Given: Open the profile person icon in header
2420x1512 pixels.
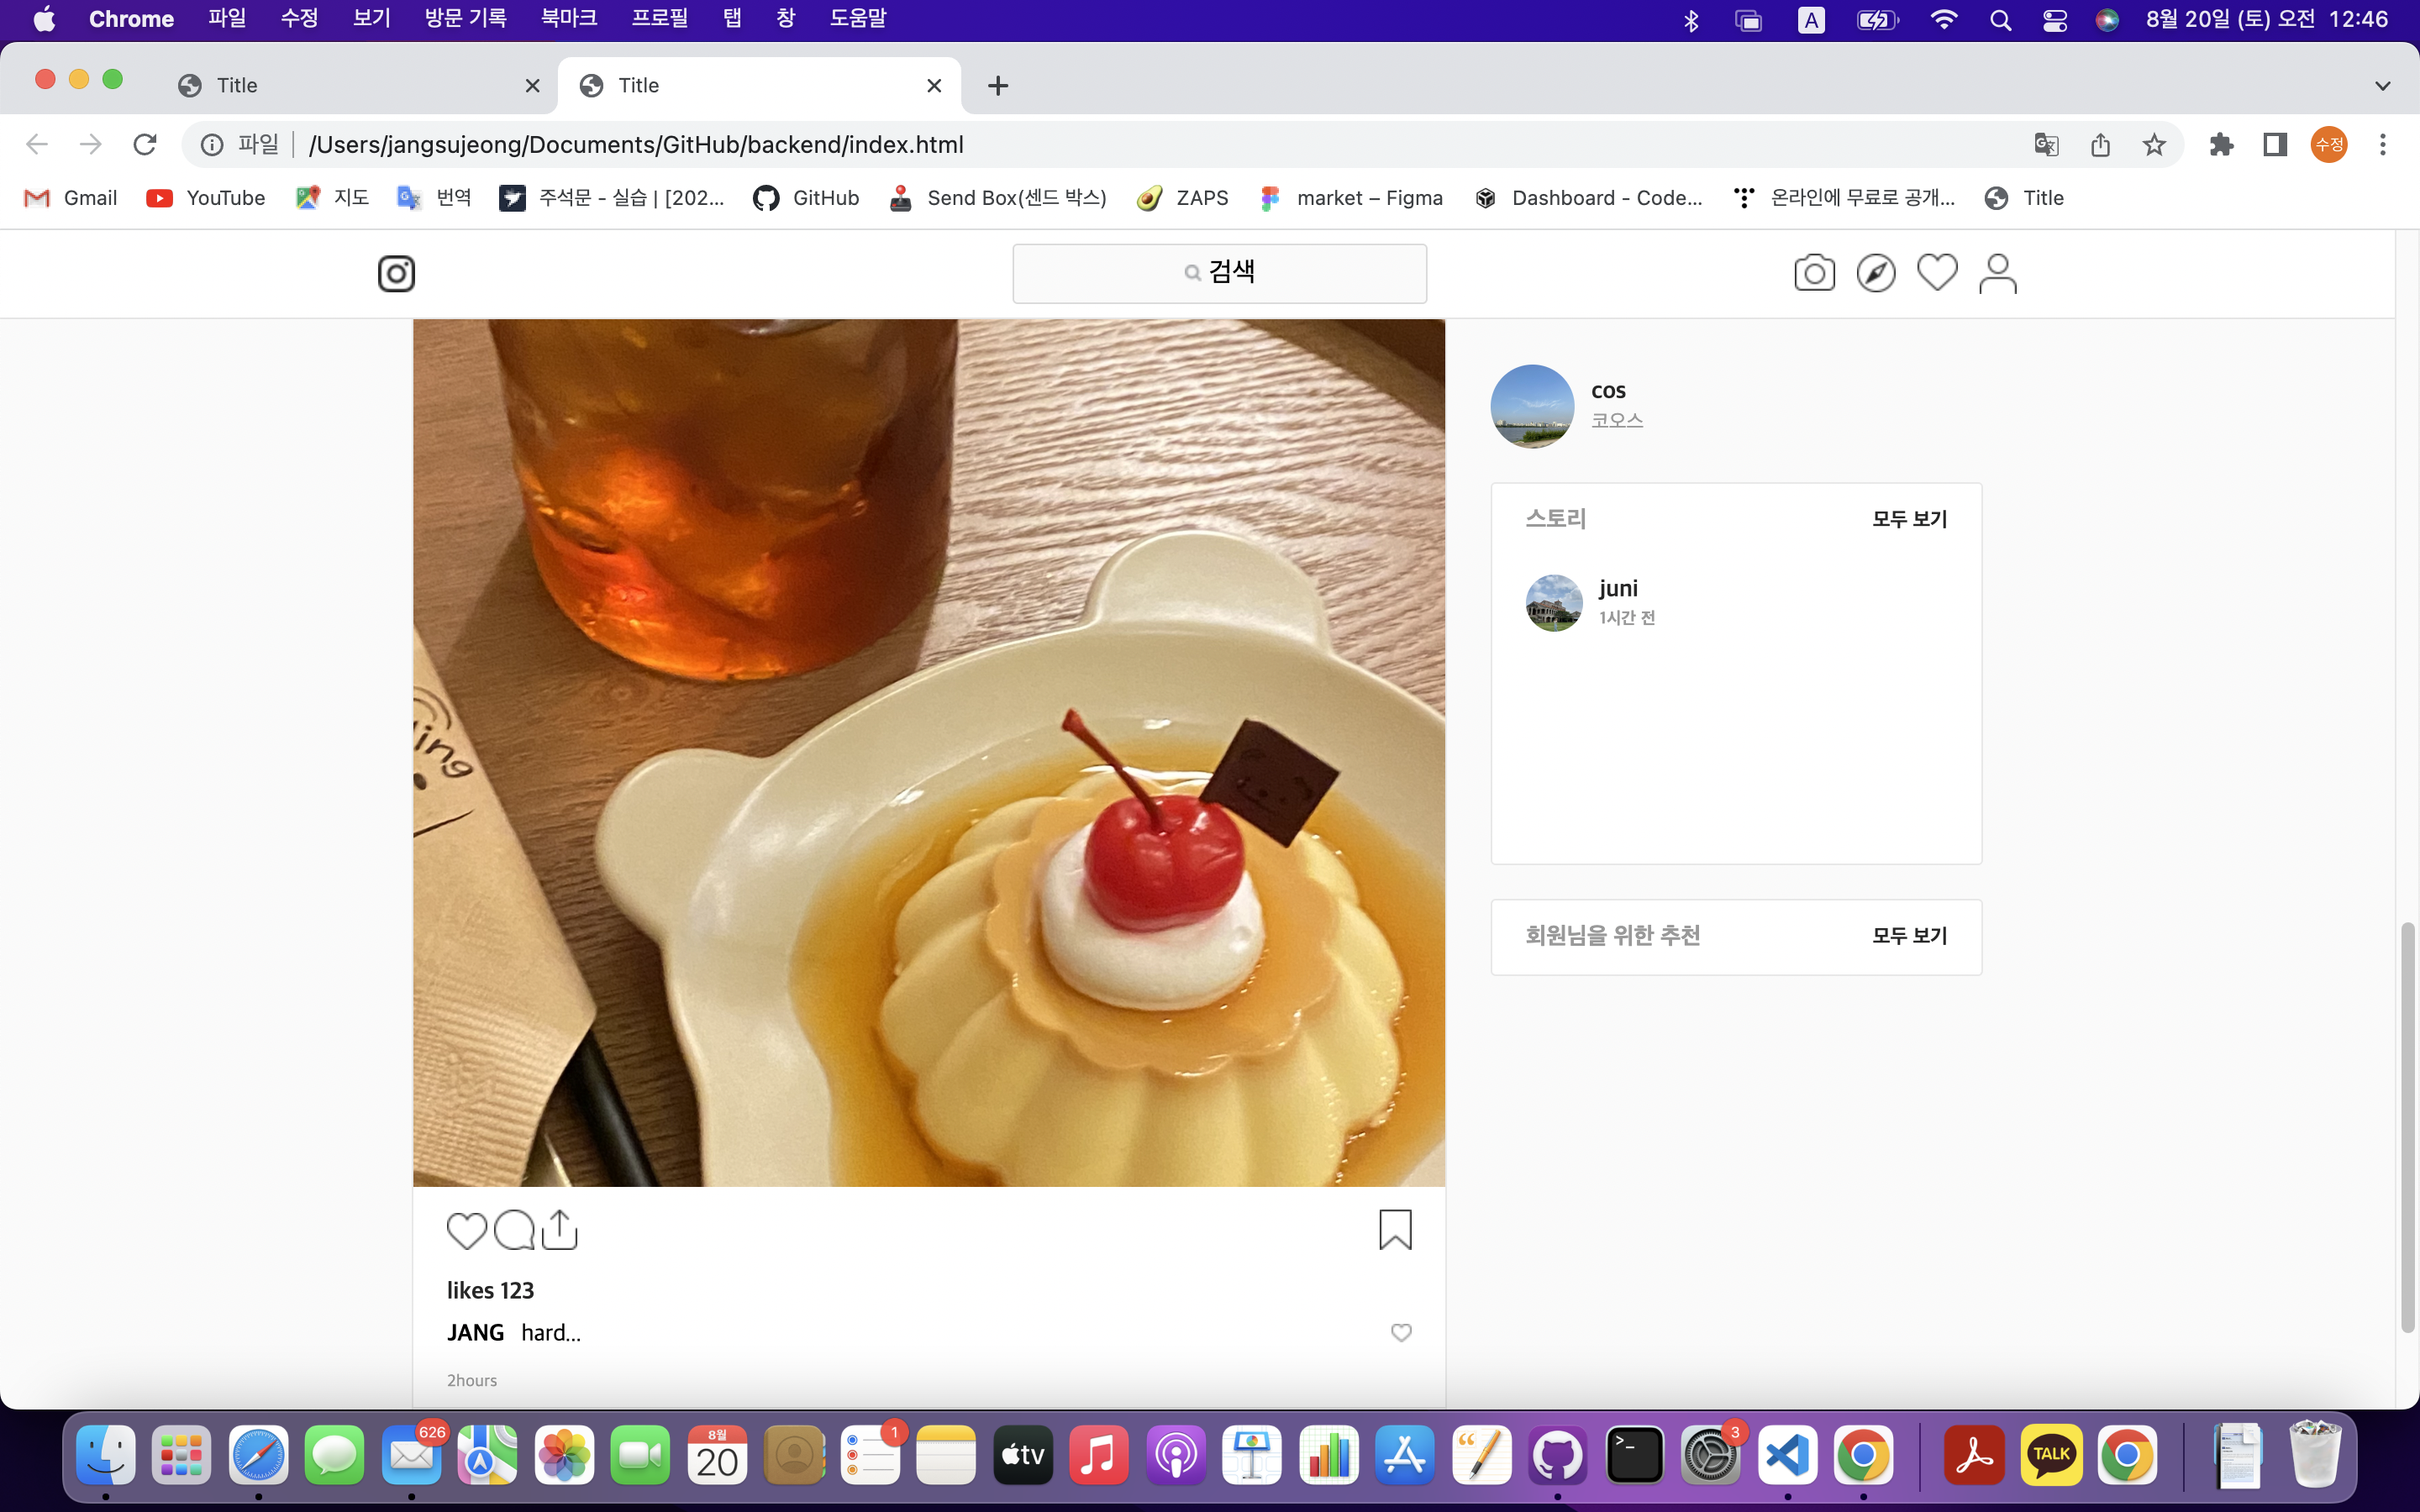Looking at the screenshot, I should pos(1998,273).
